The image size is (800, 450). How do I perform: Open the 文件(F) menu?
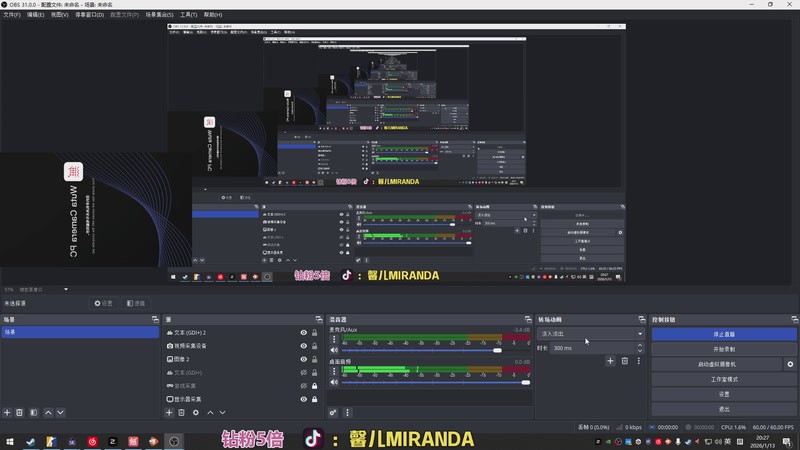tap(12, 15)
